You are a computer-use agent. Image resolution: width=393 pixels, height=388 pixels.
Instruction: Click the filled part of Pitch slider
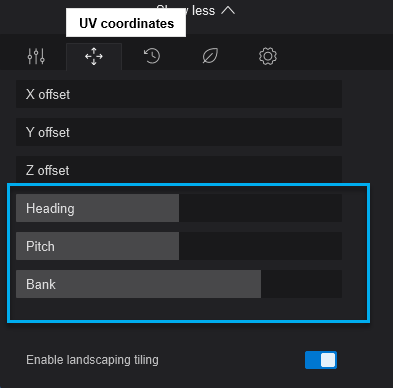(x=97, y=246)
